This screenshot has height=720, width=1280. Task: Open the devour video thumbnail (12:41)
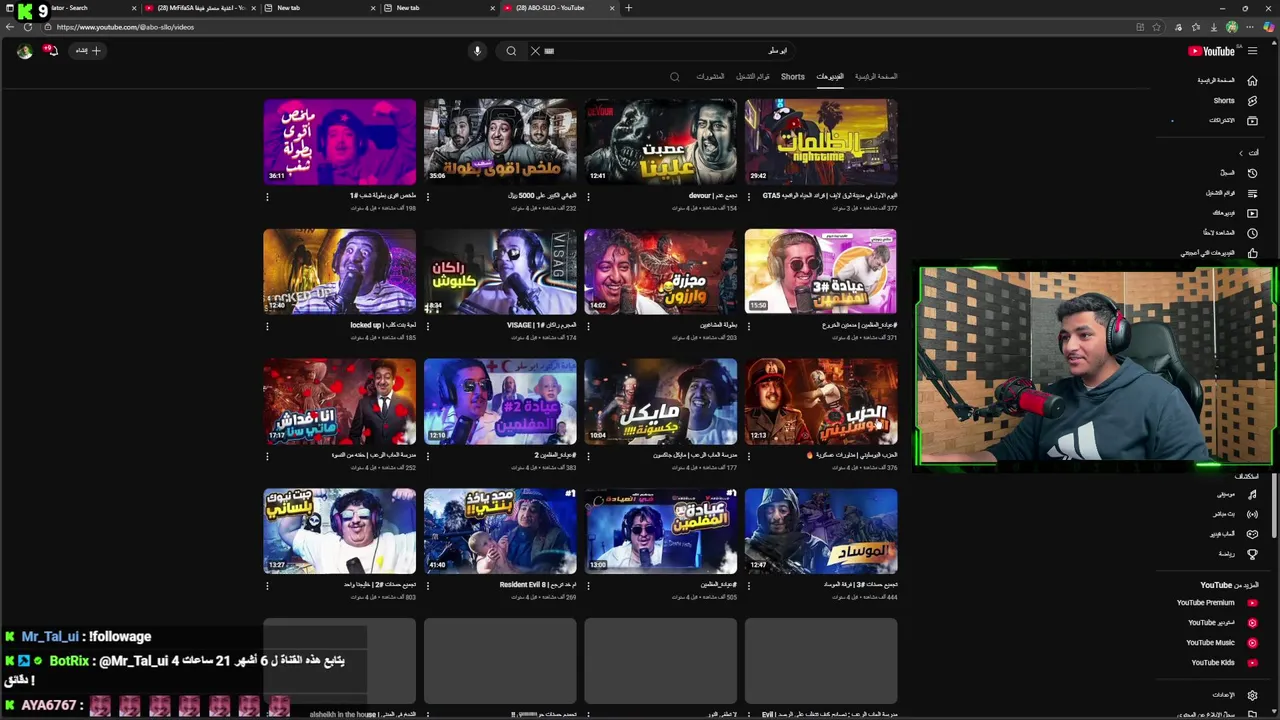(660, 142)
